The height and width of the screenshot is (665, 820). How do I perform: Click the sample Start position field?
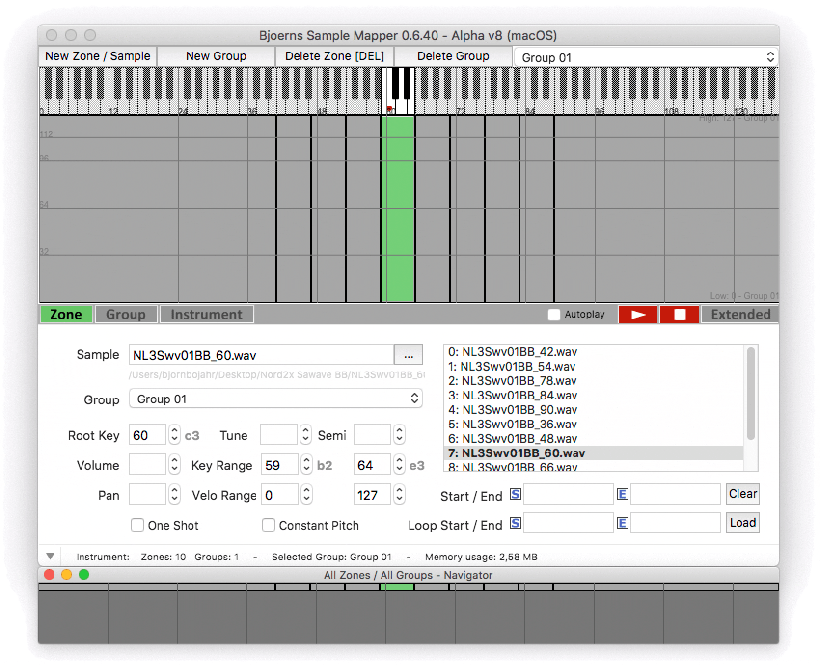568,494
